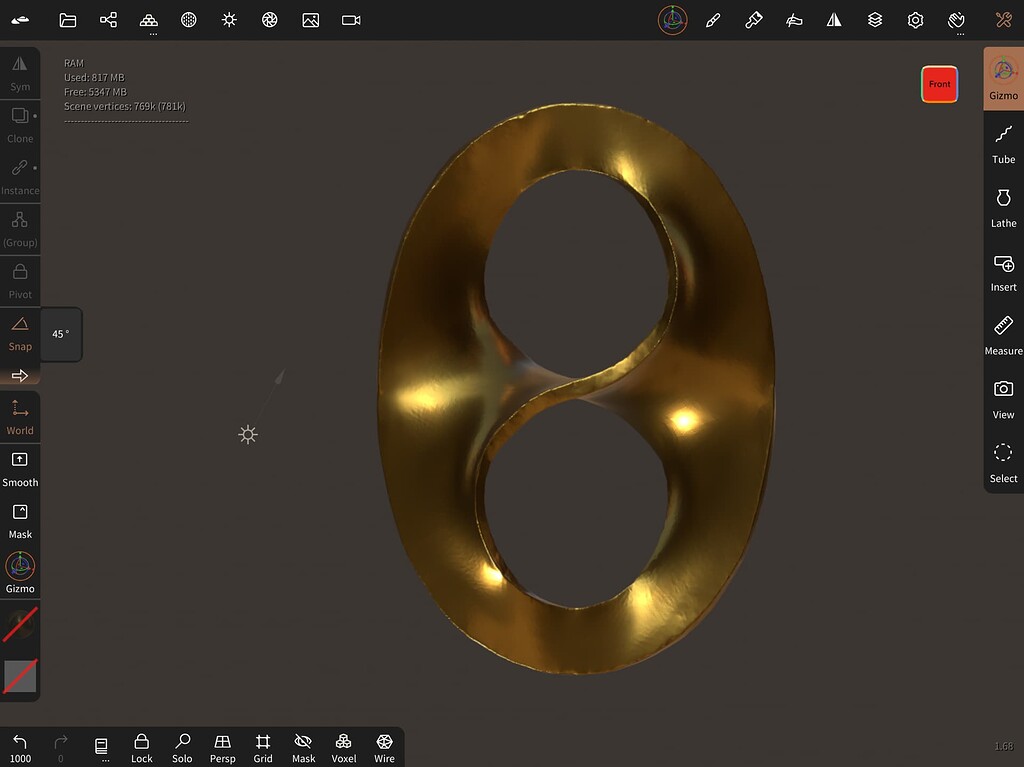Open the Symmetry mirror options
Viewport: 1024px width, 767px height.
click(x=834, y=20)
